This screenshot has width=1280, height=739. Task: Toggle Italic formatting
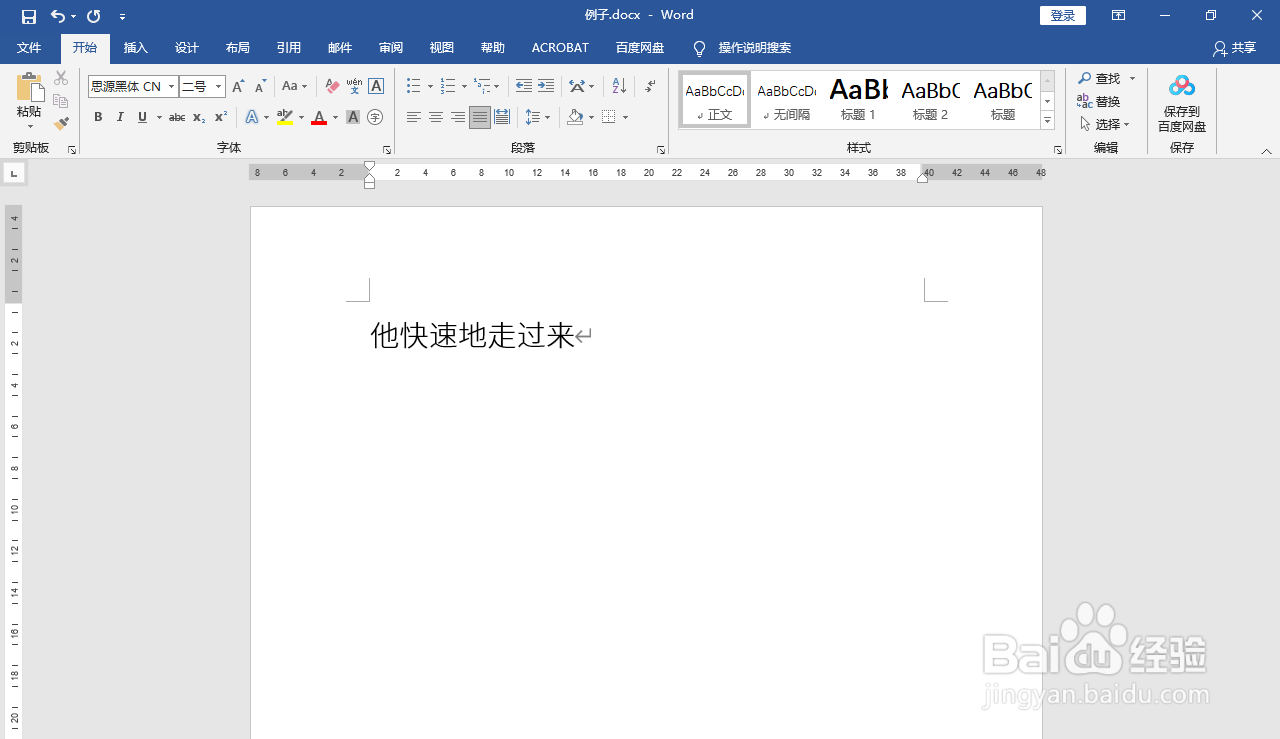coord(120,118)
